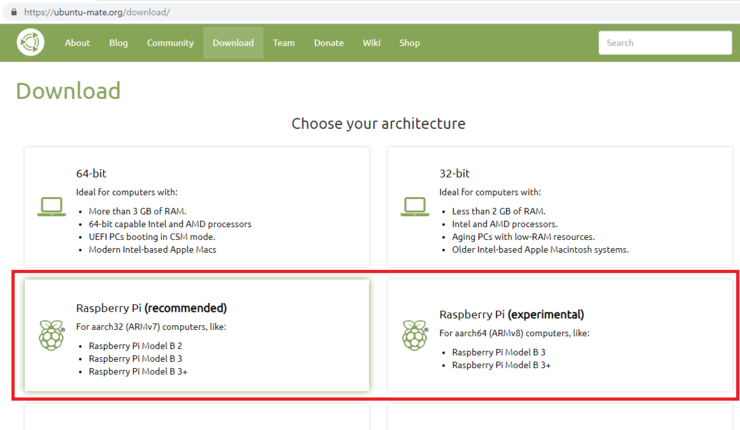Screen dimensions: 740x430
Task: Select Raspberry Pi (experimental) heading
Action: (x=512, y=315)
